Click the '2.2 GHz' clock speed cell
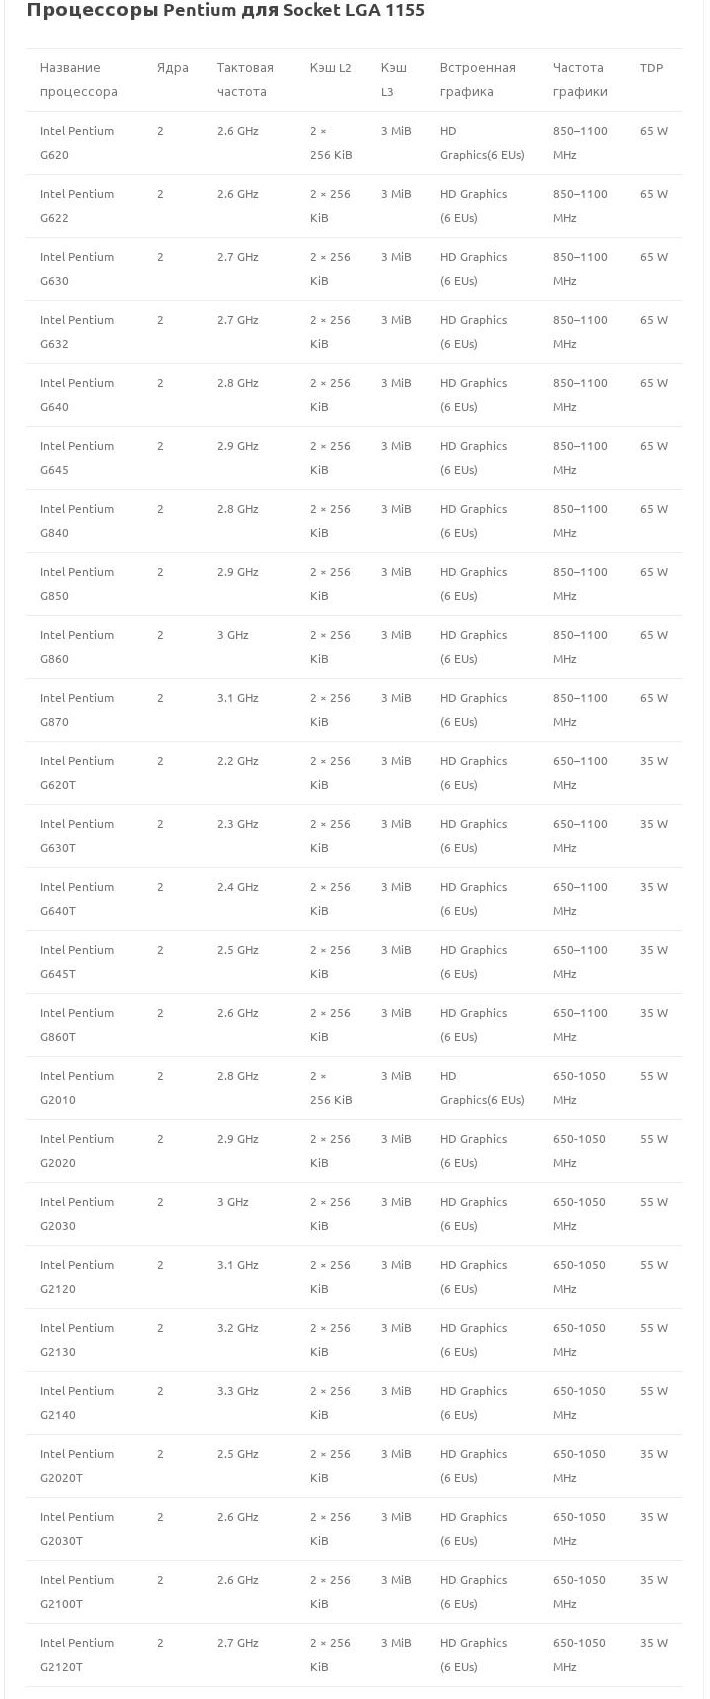This screenshot has height=1699, width=710. tap(238, 761)
